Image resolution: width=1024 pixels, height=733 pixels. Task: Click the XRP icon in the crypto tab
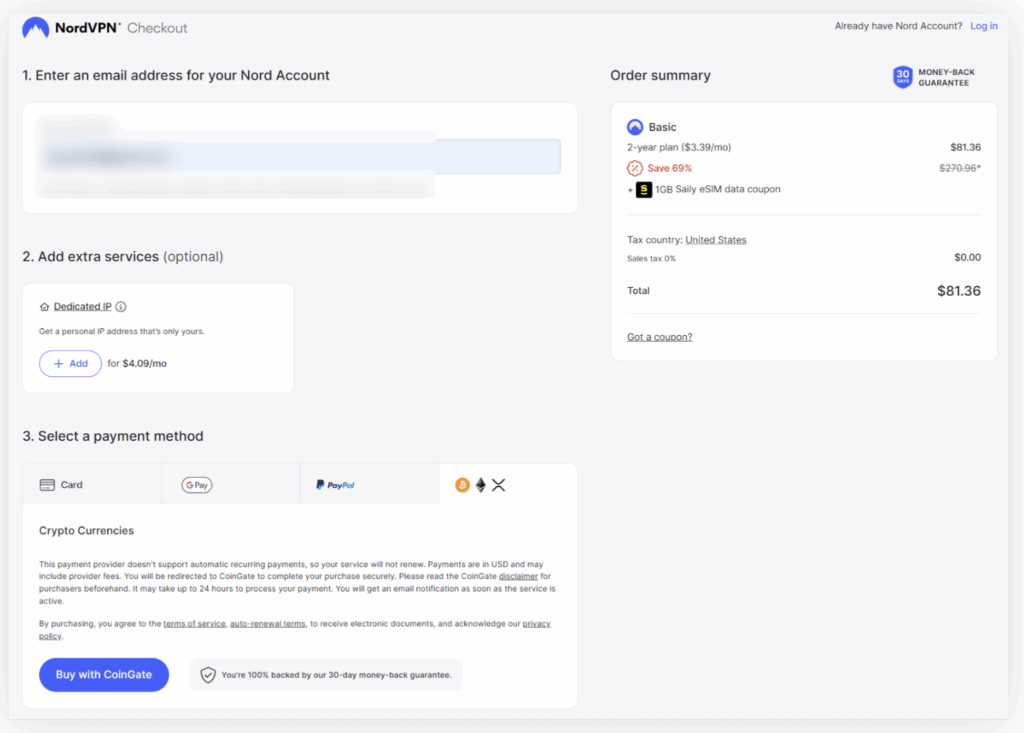[x=498, y=485]
